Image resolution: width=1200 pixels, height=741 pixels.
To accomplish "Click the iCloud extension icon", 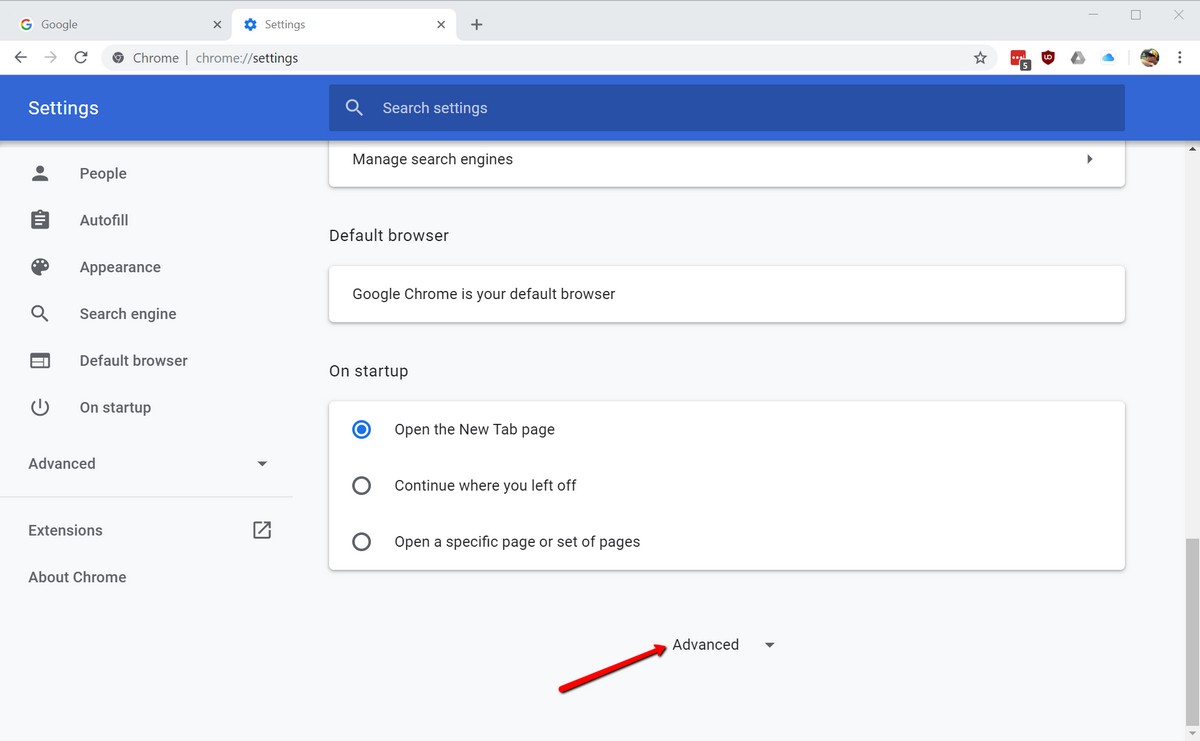I will 1108,58.
